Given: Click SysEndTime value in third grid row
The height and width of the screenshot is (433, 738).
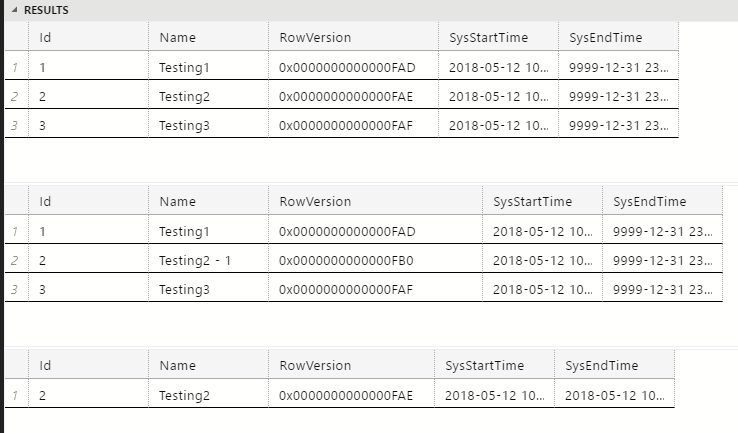Looking at the screenshot, I should pyautogui.click(x=614, y=395).
